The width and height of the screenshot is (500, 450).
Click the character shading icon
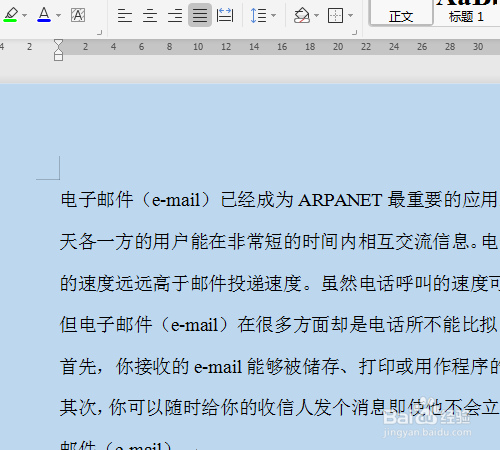point(78,15)
